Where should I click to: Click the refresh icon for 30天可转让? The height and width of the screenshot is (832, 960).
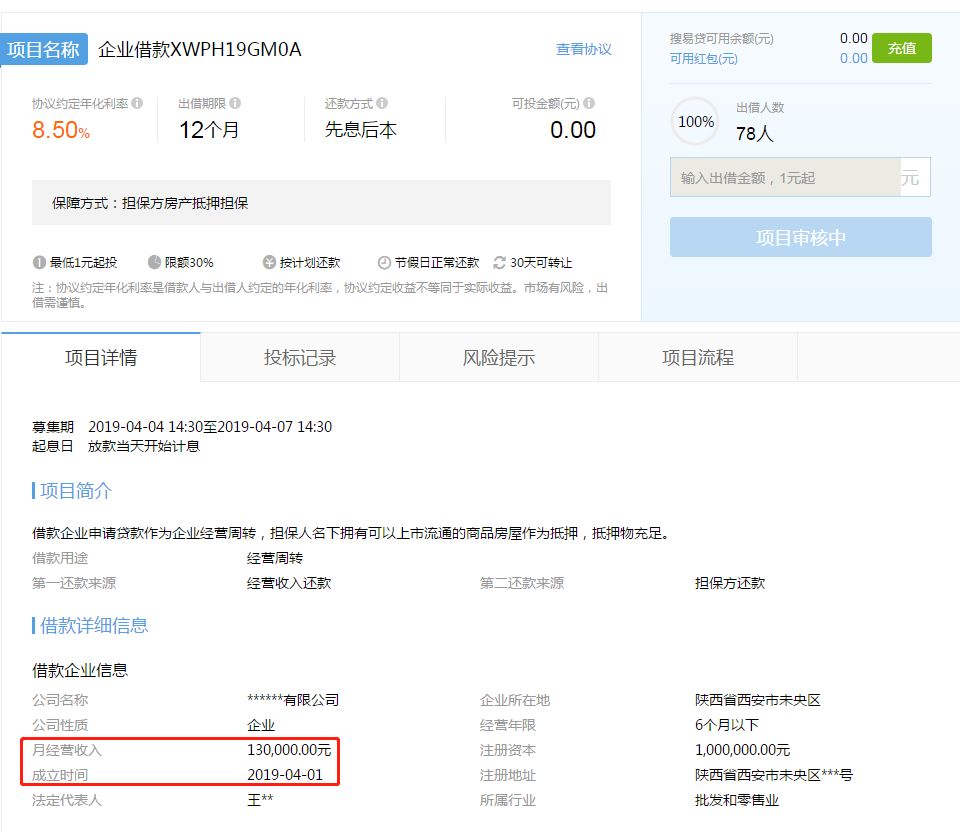500,263
